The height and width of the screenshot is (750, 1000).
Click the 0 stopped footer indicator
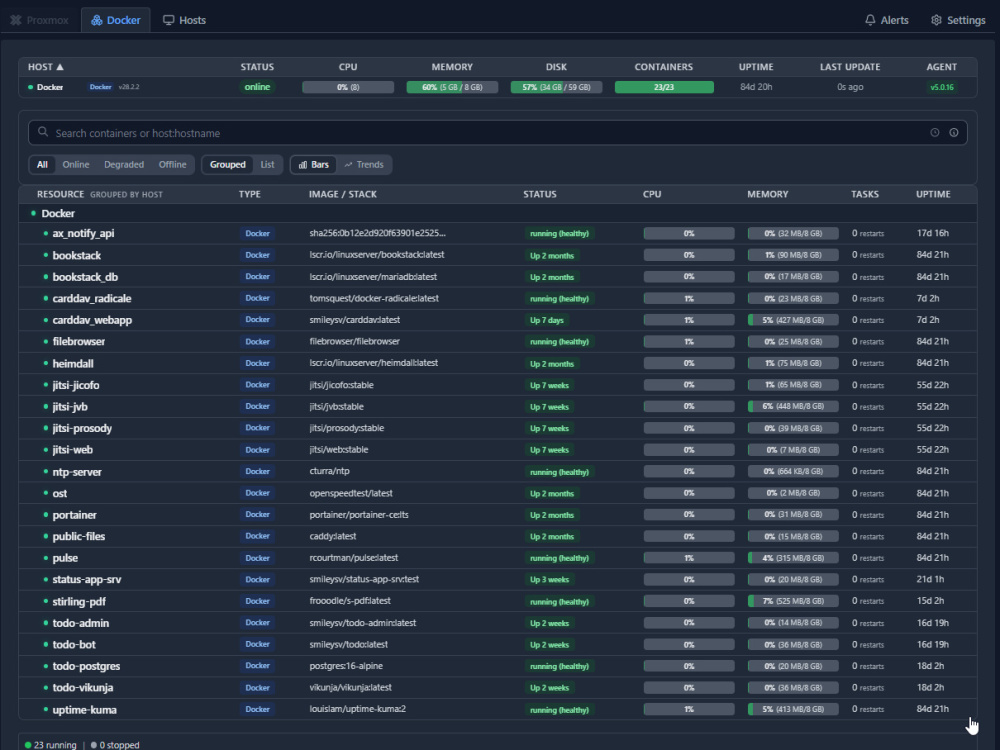(x=115, y=744)
